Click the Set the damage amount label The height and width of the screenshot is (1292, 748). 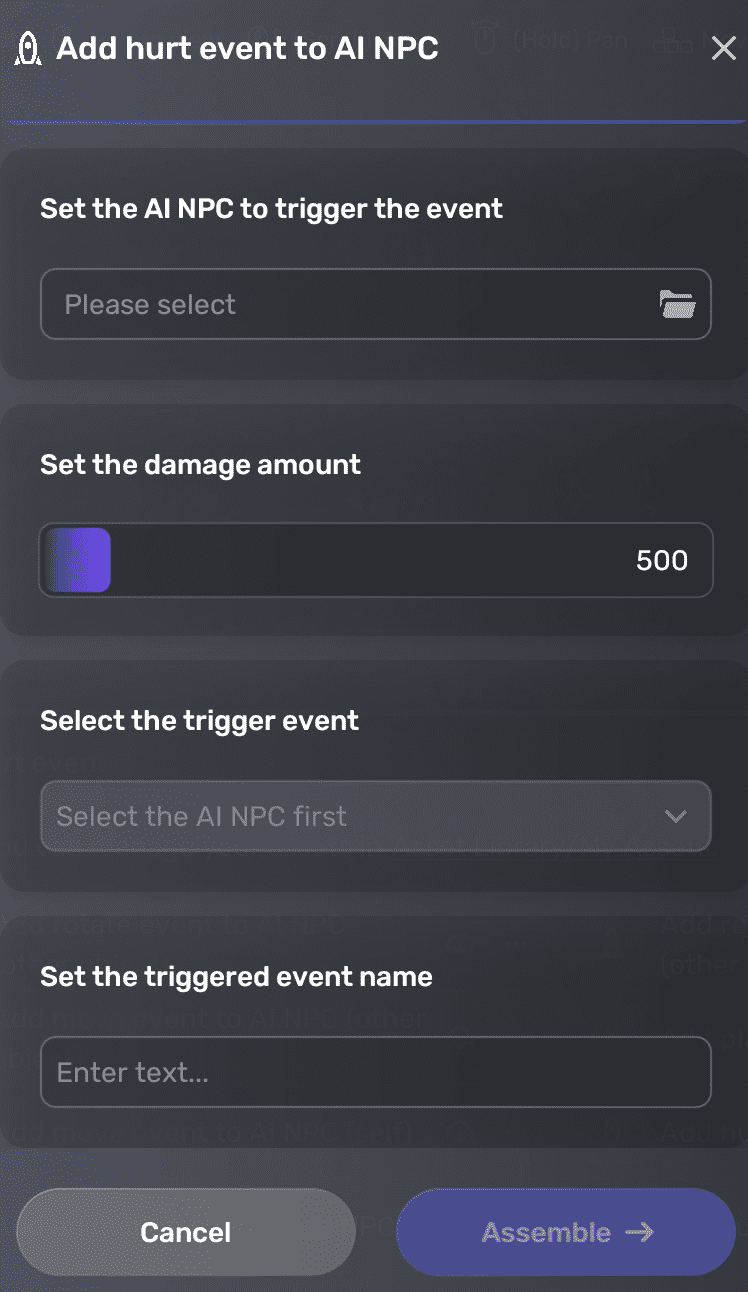pyautogui.click(x=200, y=464)
